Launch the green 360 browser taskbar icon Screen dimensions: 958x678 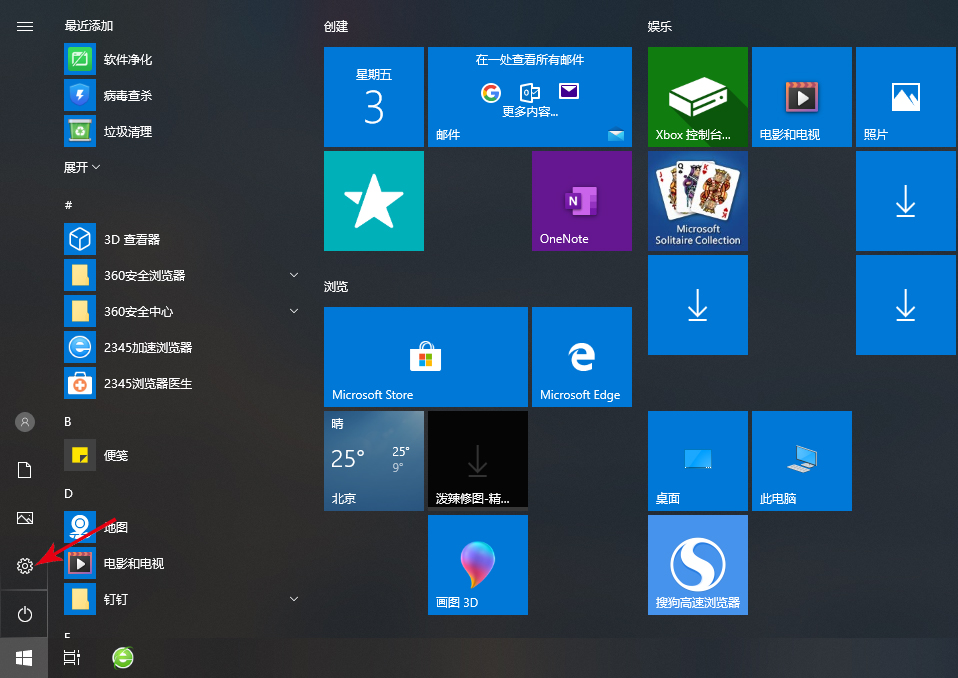pos(123,658)
